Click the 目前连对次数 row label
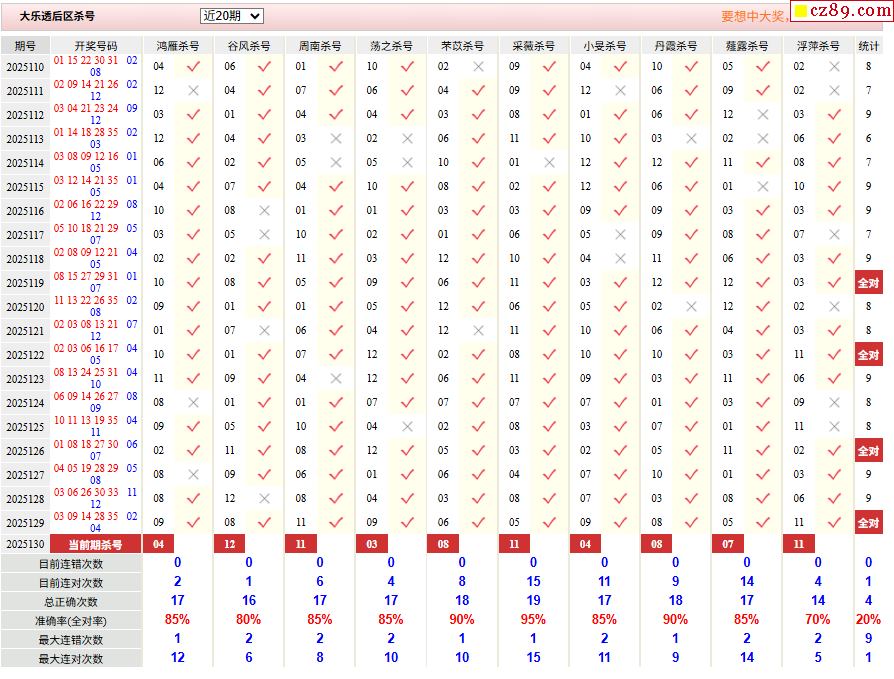894x679 pixels. [71, 582]
